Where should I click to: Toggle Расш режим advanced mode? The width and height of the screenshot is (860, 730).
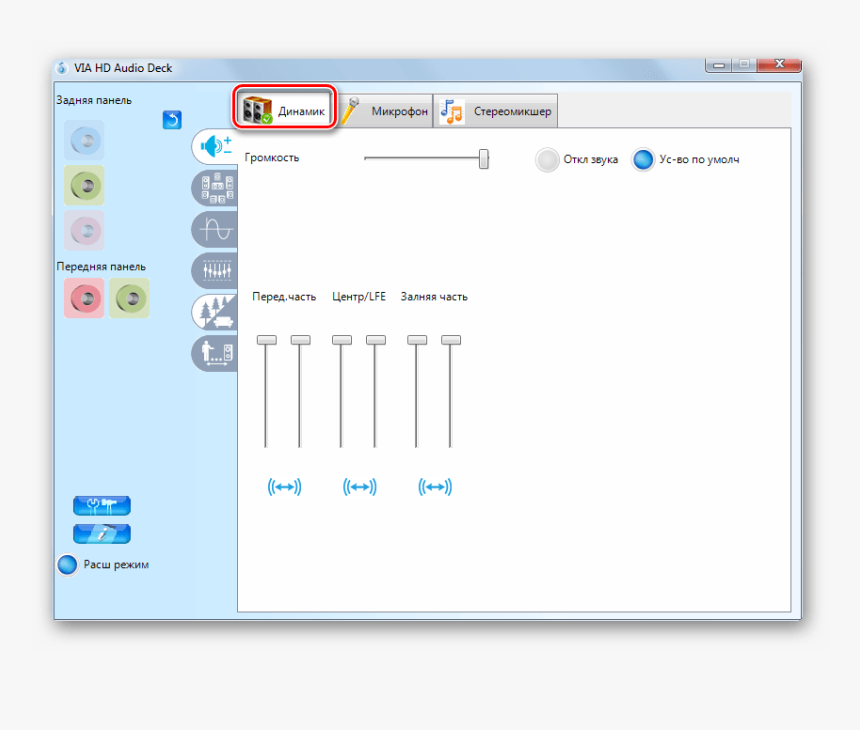(x=67, y=564)
